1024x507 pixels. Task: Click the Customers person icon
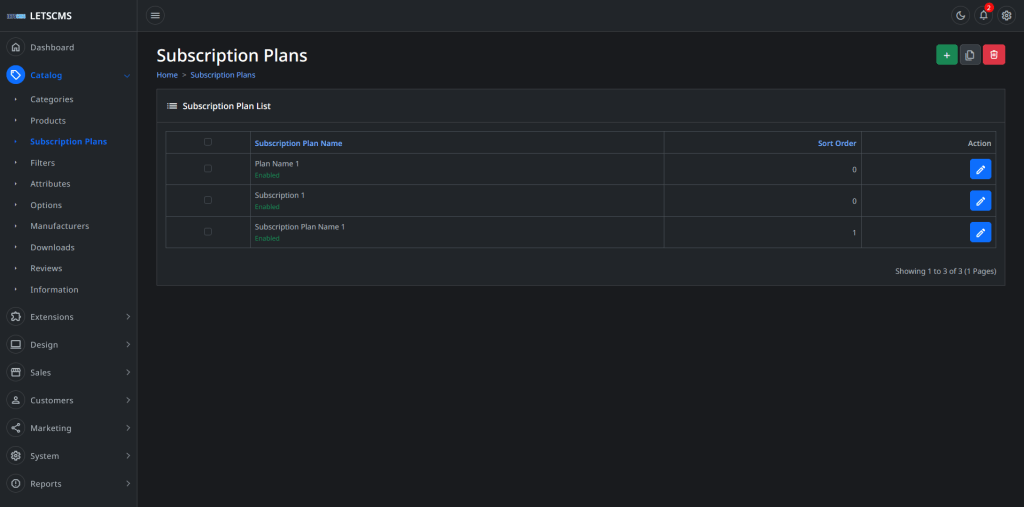(16, 400)
